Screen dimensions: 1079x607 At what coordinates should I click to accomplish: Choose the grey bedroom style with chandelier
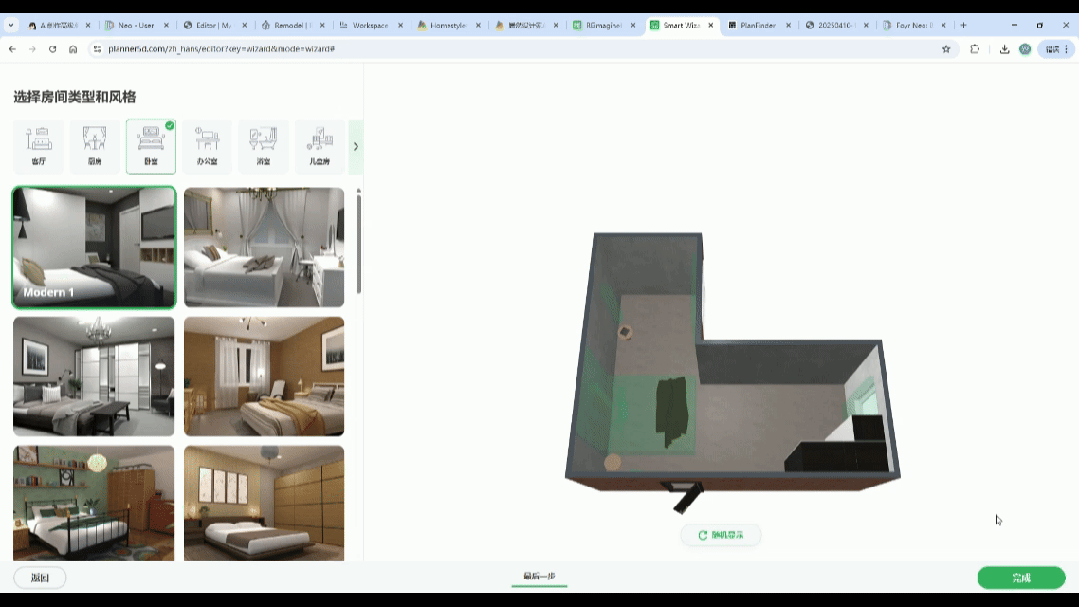(x=94, y=376)
